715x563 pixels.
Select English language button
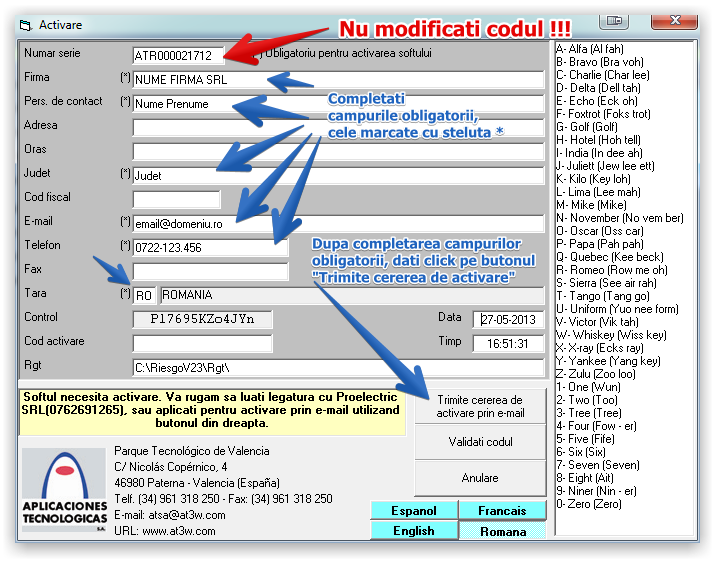coord(414,531)
